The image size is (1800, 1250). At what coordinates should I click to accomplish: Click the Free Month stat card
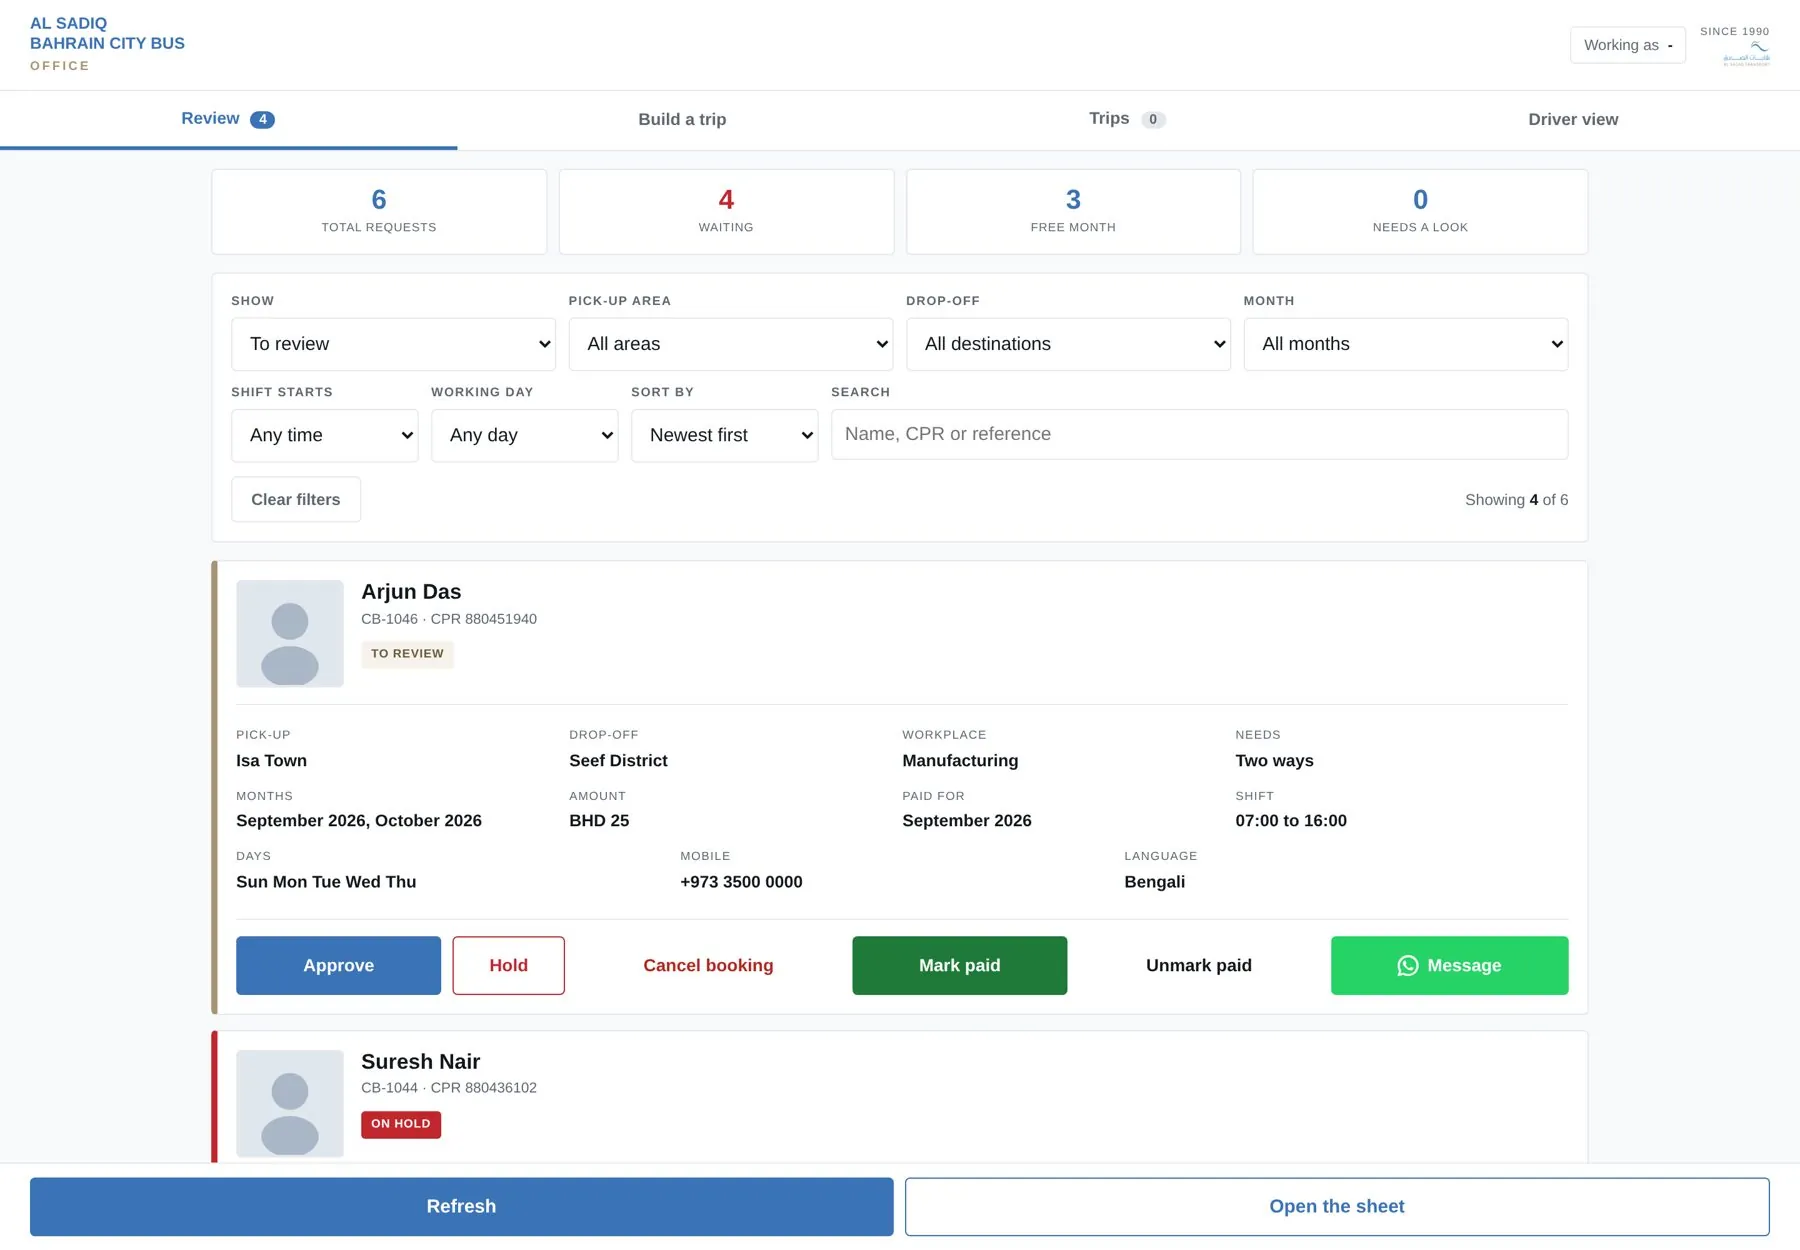coord(1073,211)
